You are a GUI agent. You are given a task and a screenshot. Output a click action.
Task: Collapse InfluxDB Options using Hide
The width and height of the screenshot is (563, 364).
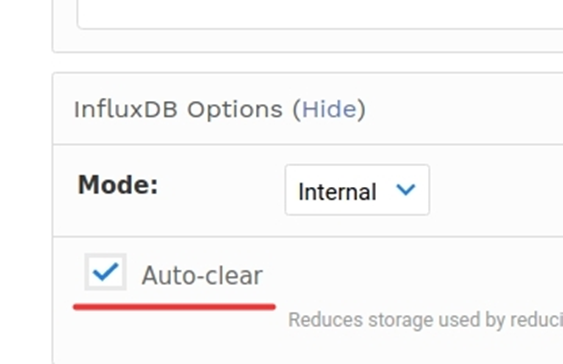coord(329,109)
